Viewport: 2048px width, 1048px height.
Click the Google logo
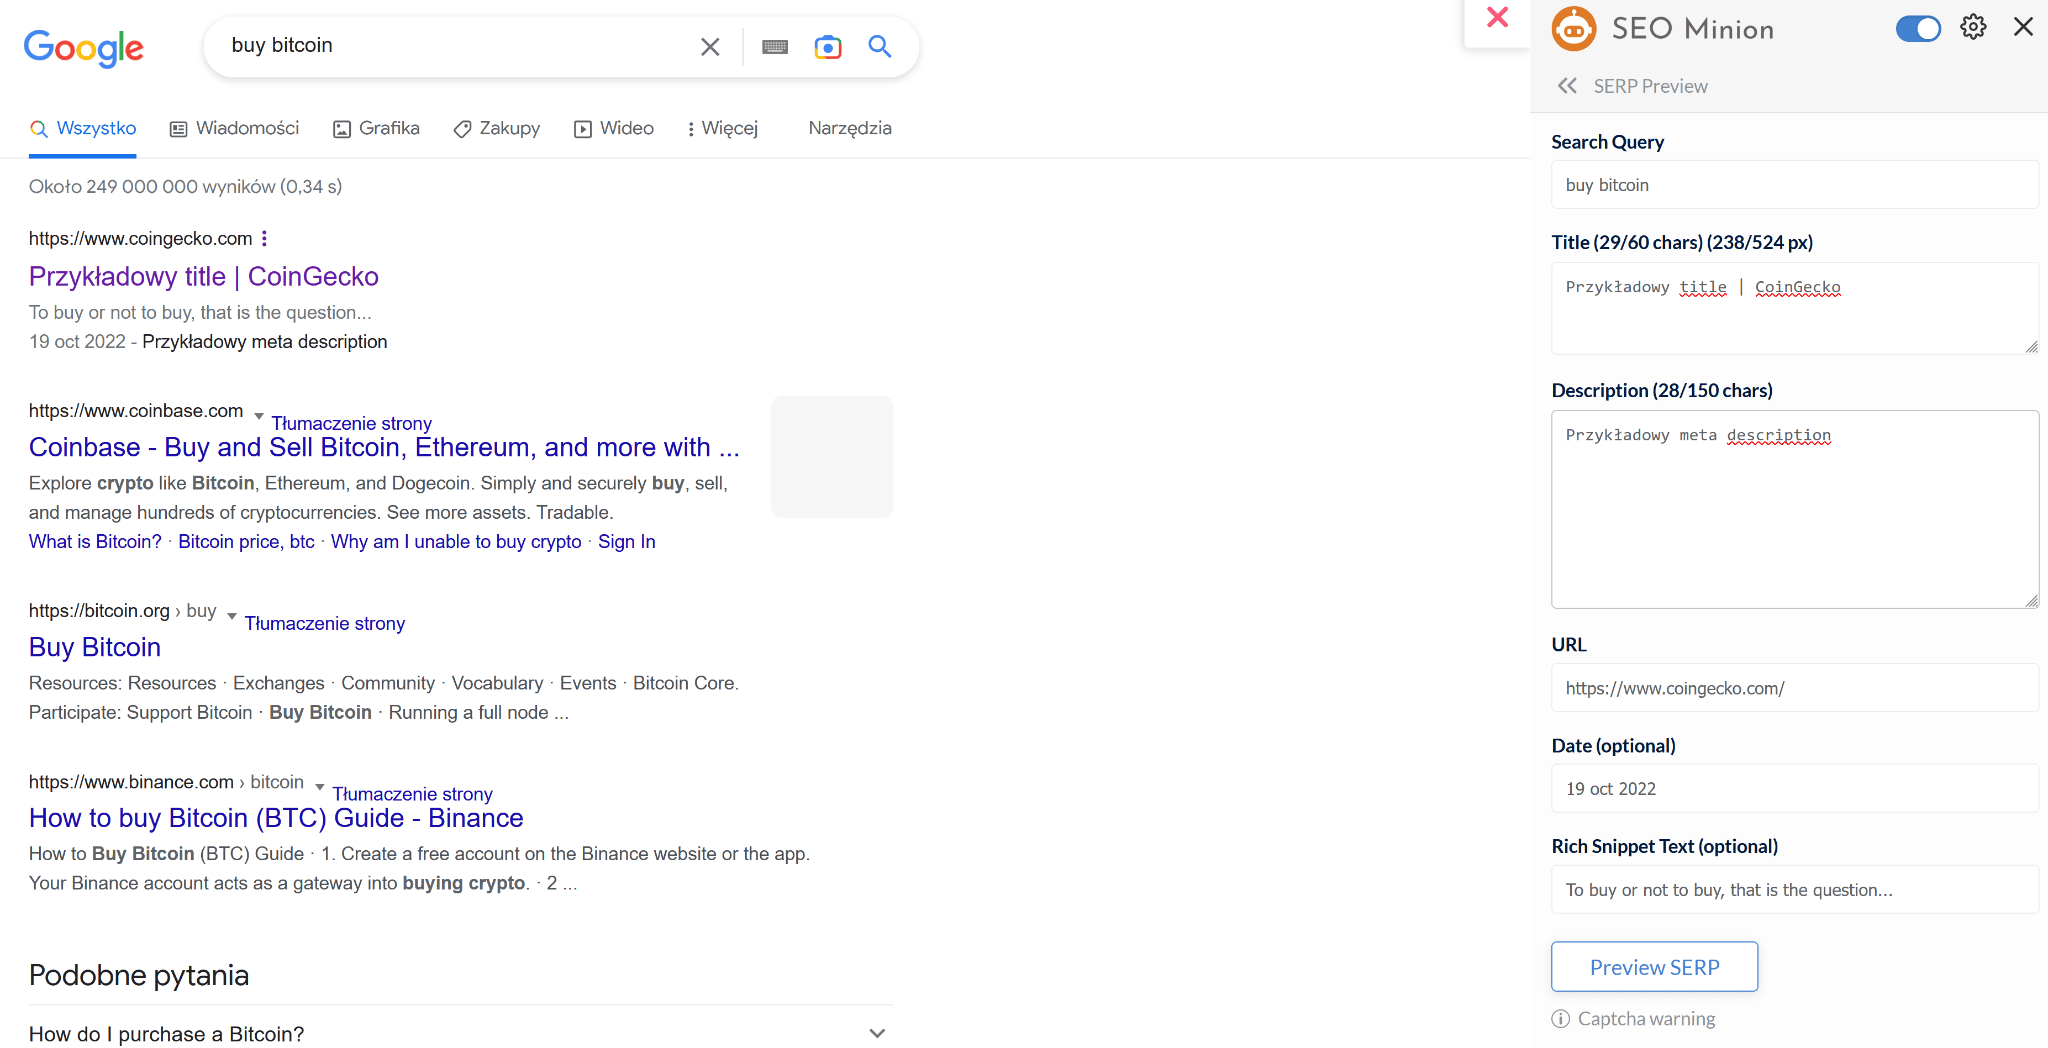pos(84,47)
